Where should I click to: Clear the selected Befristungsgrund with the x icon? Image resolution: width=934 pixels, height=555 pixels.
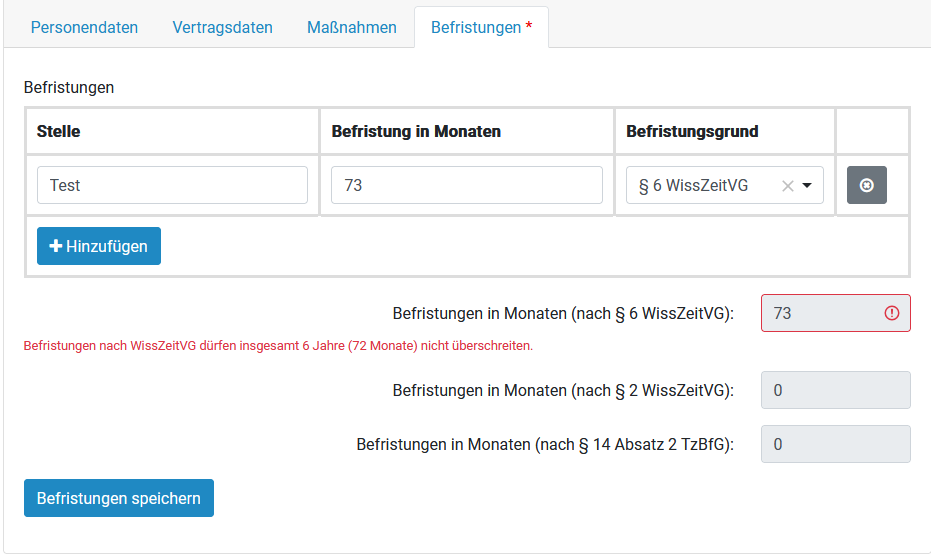(x=787, y=185)
